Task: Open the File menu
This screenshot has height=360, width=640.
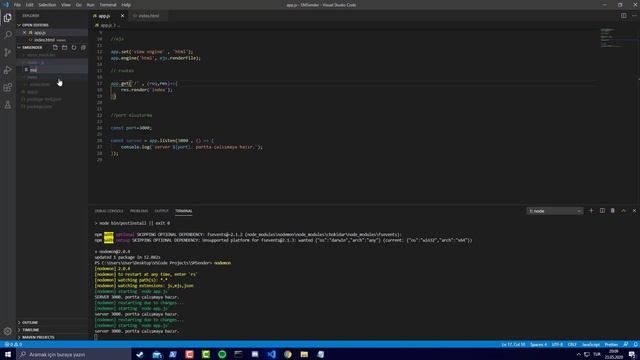Action: 17,5
